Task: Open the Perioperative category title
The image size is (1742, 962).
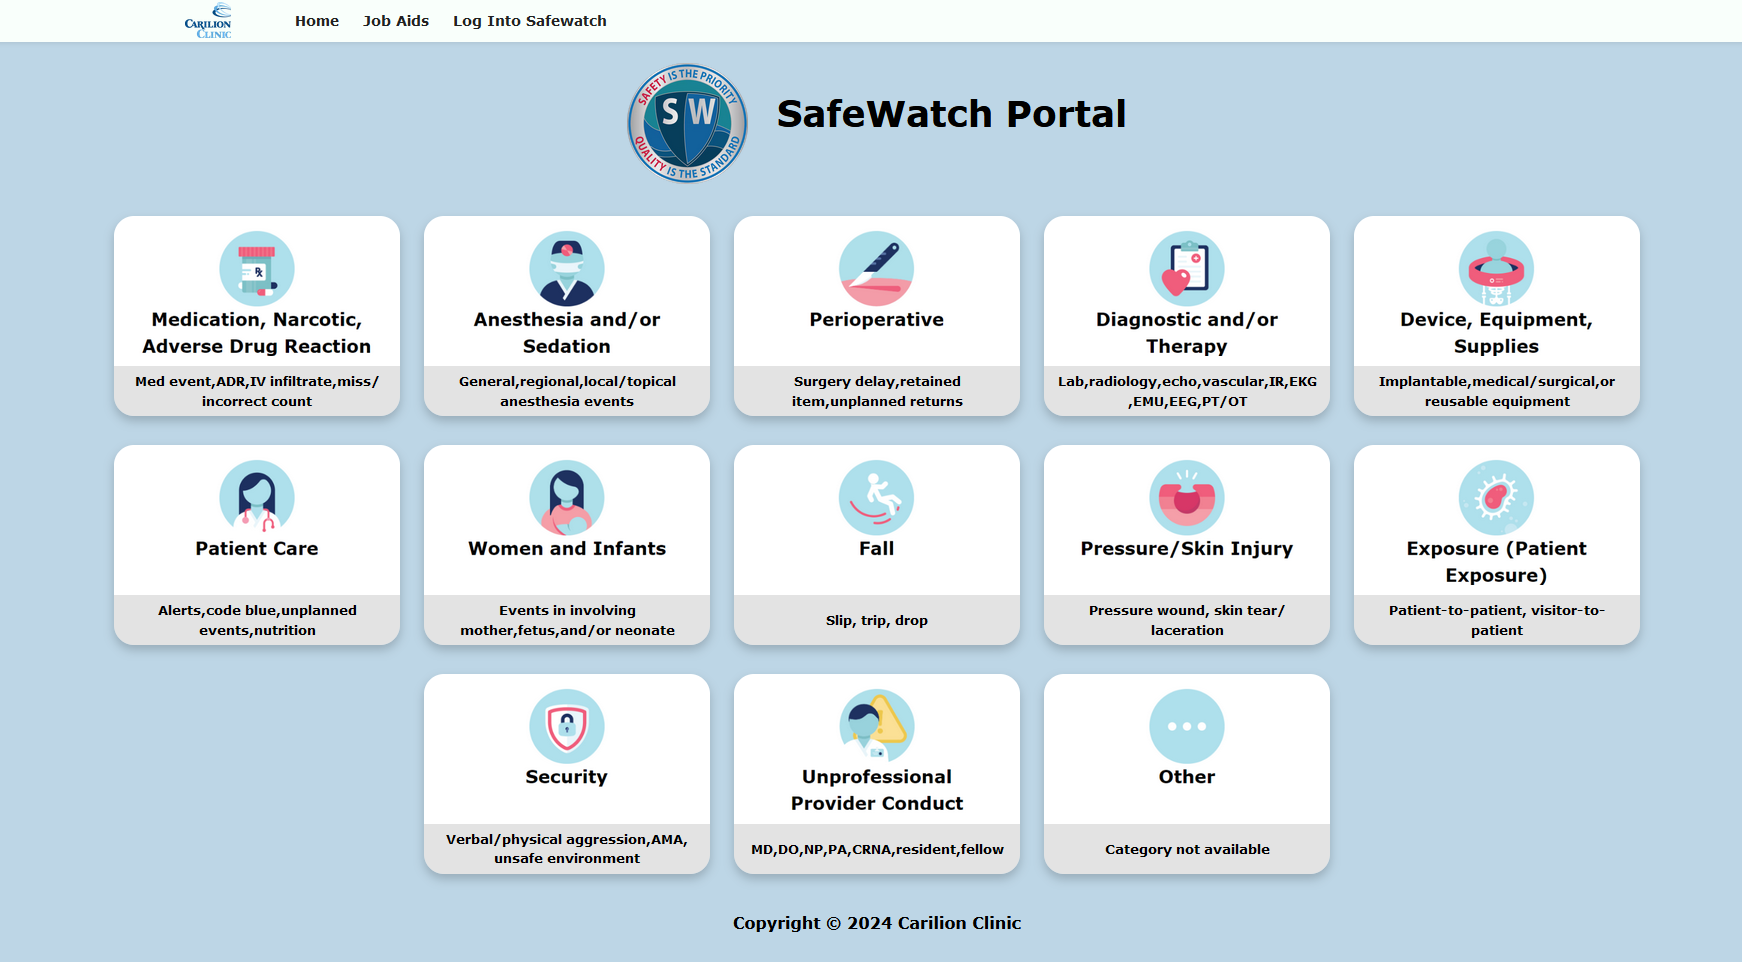Action: pos(877,320)
